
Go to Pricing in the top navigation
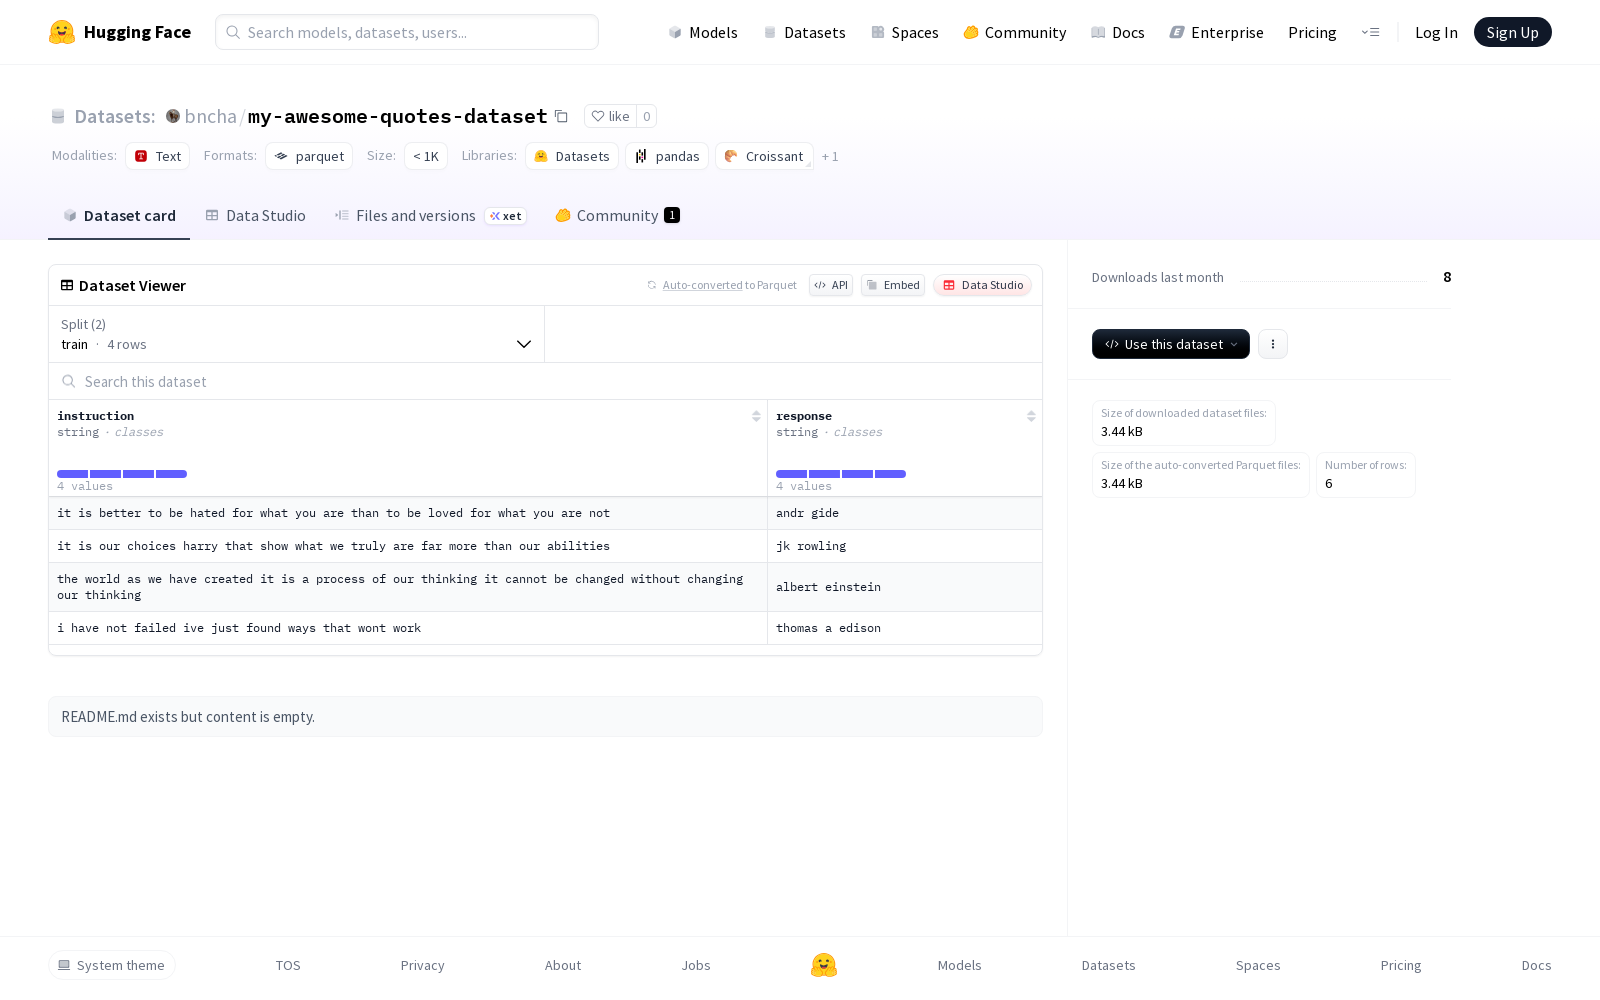[1312, 32]
